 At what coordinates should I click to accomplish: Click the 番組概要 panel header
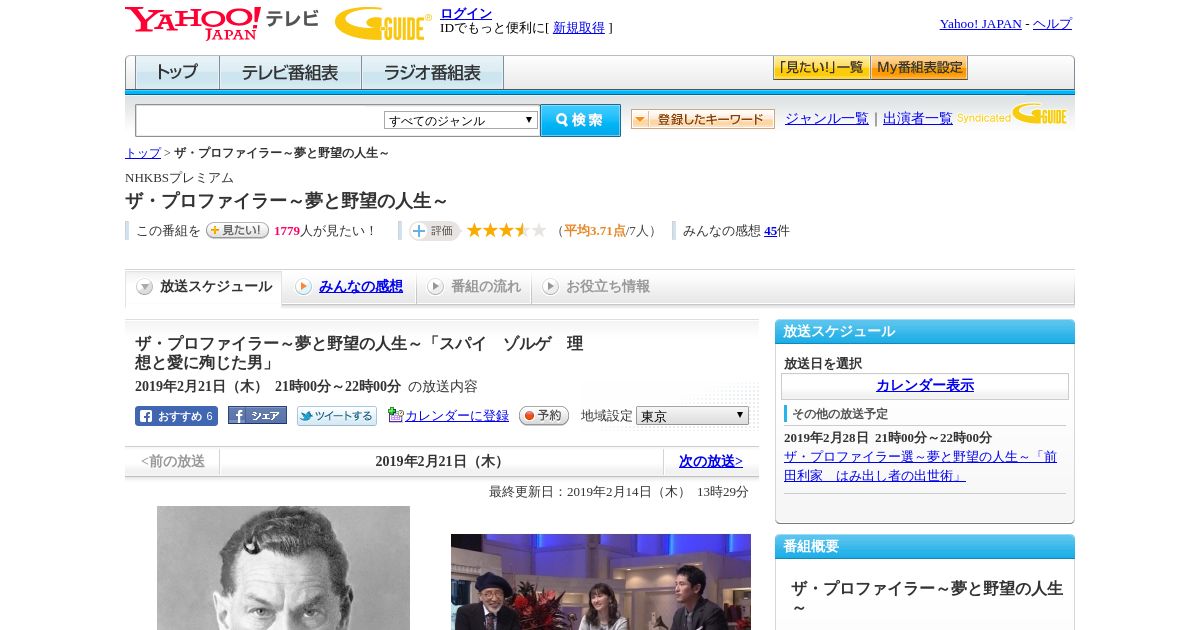(925, 547)
